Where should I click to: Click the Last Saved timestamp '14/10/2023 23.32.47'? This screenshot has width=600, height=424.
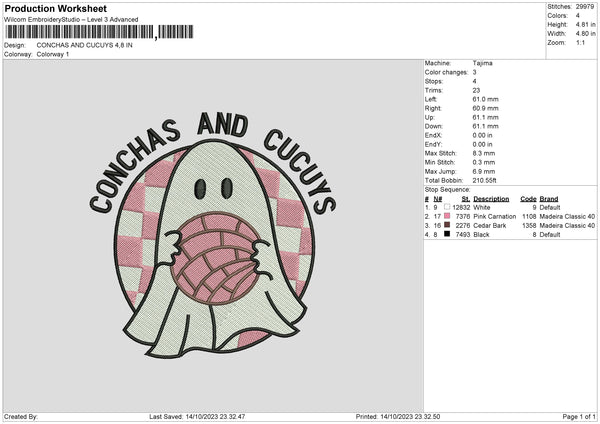[x=215, y=417]
